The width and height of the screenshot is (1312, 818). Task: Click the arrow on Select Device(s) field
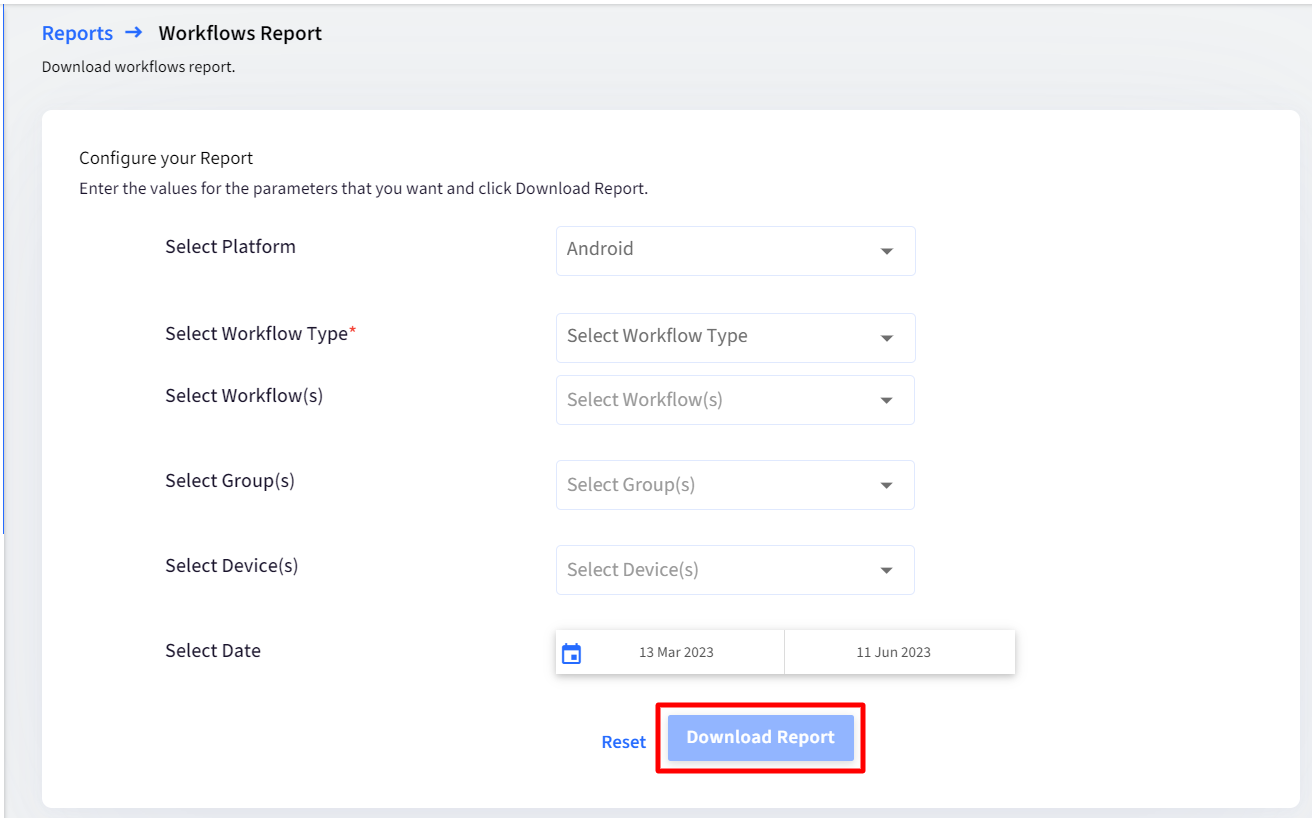point(886,571)
